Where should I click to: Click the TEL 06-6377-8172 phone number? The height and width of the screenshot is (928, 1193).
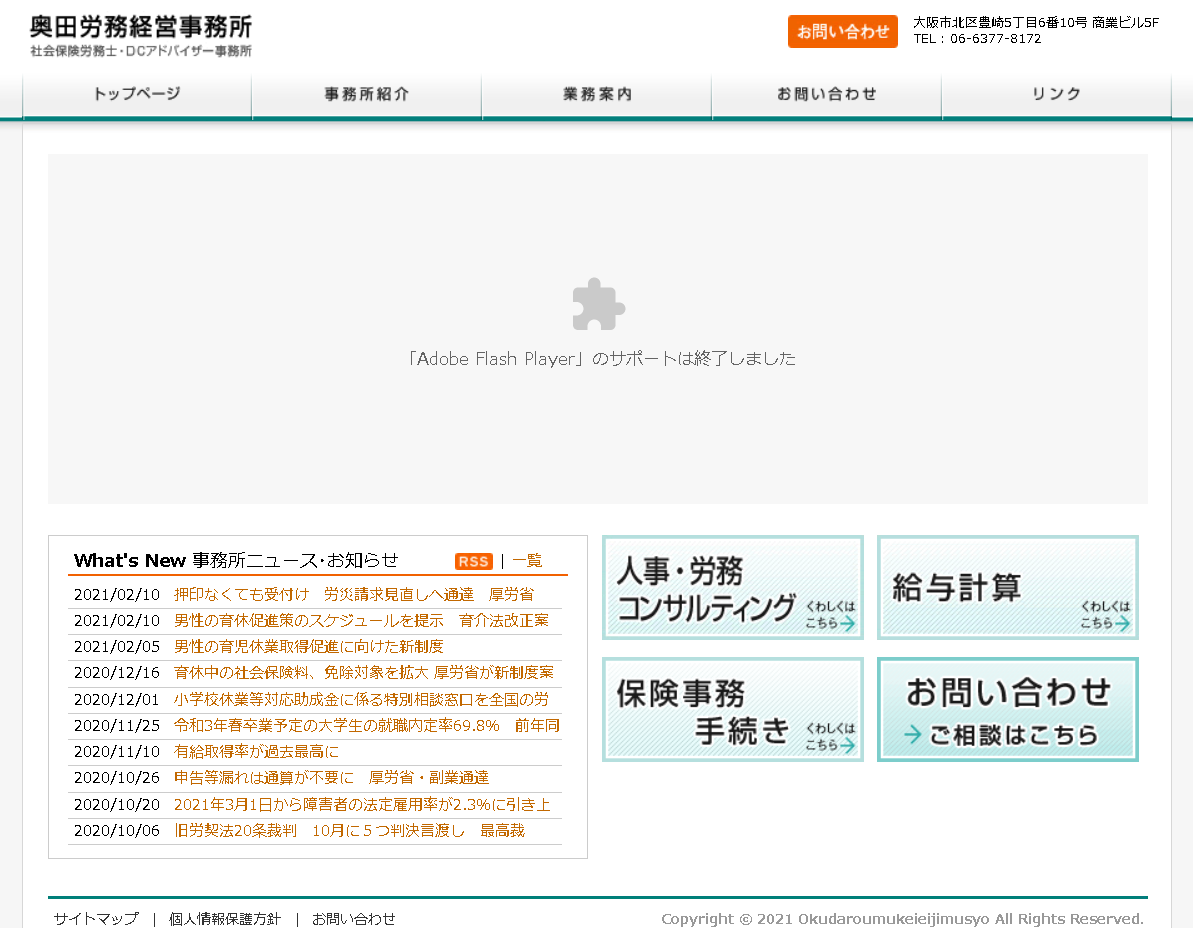coord(975,38)
